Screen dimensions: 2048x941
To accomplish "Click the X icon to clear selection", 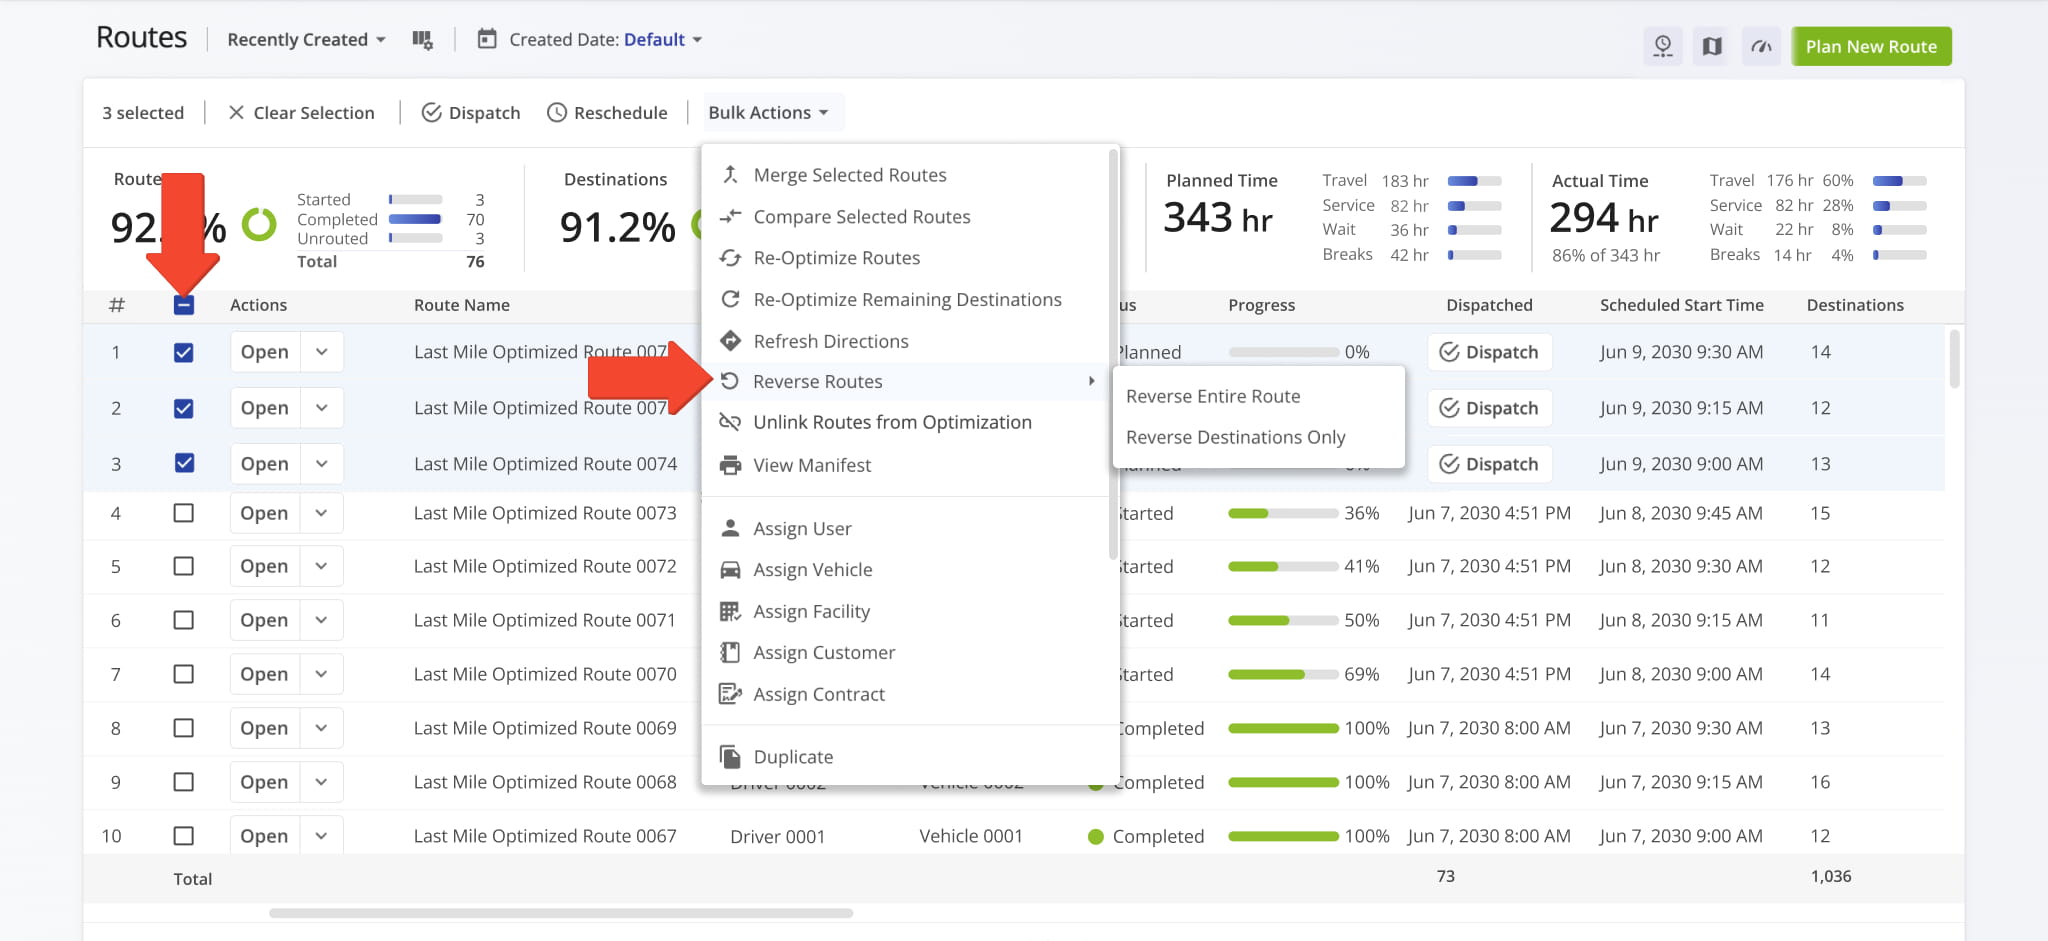I will [236, 113].
